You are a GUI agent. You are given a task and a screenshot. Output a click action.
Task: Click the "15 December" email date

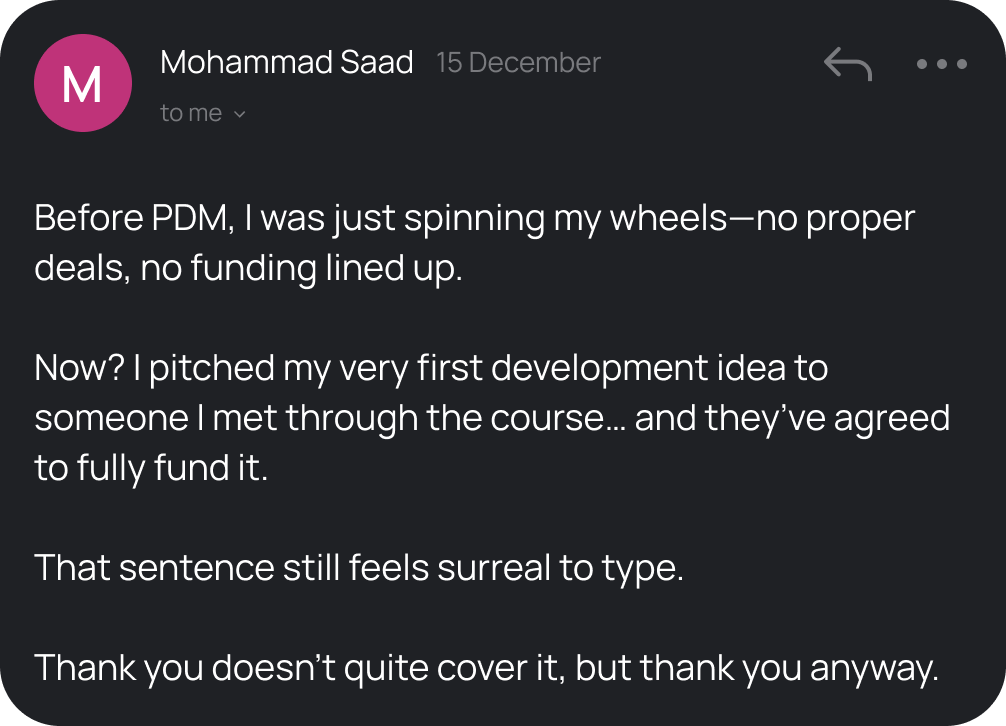point(518,62)
